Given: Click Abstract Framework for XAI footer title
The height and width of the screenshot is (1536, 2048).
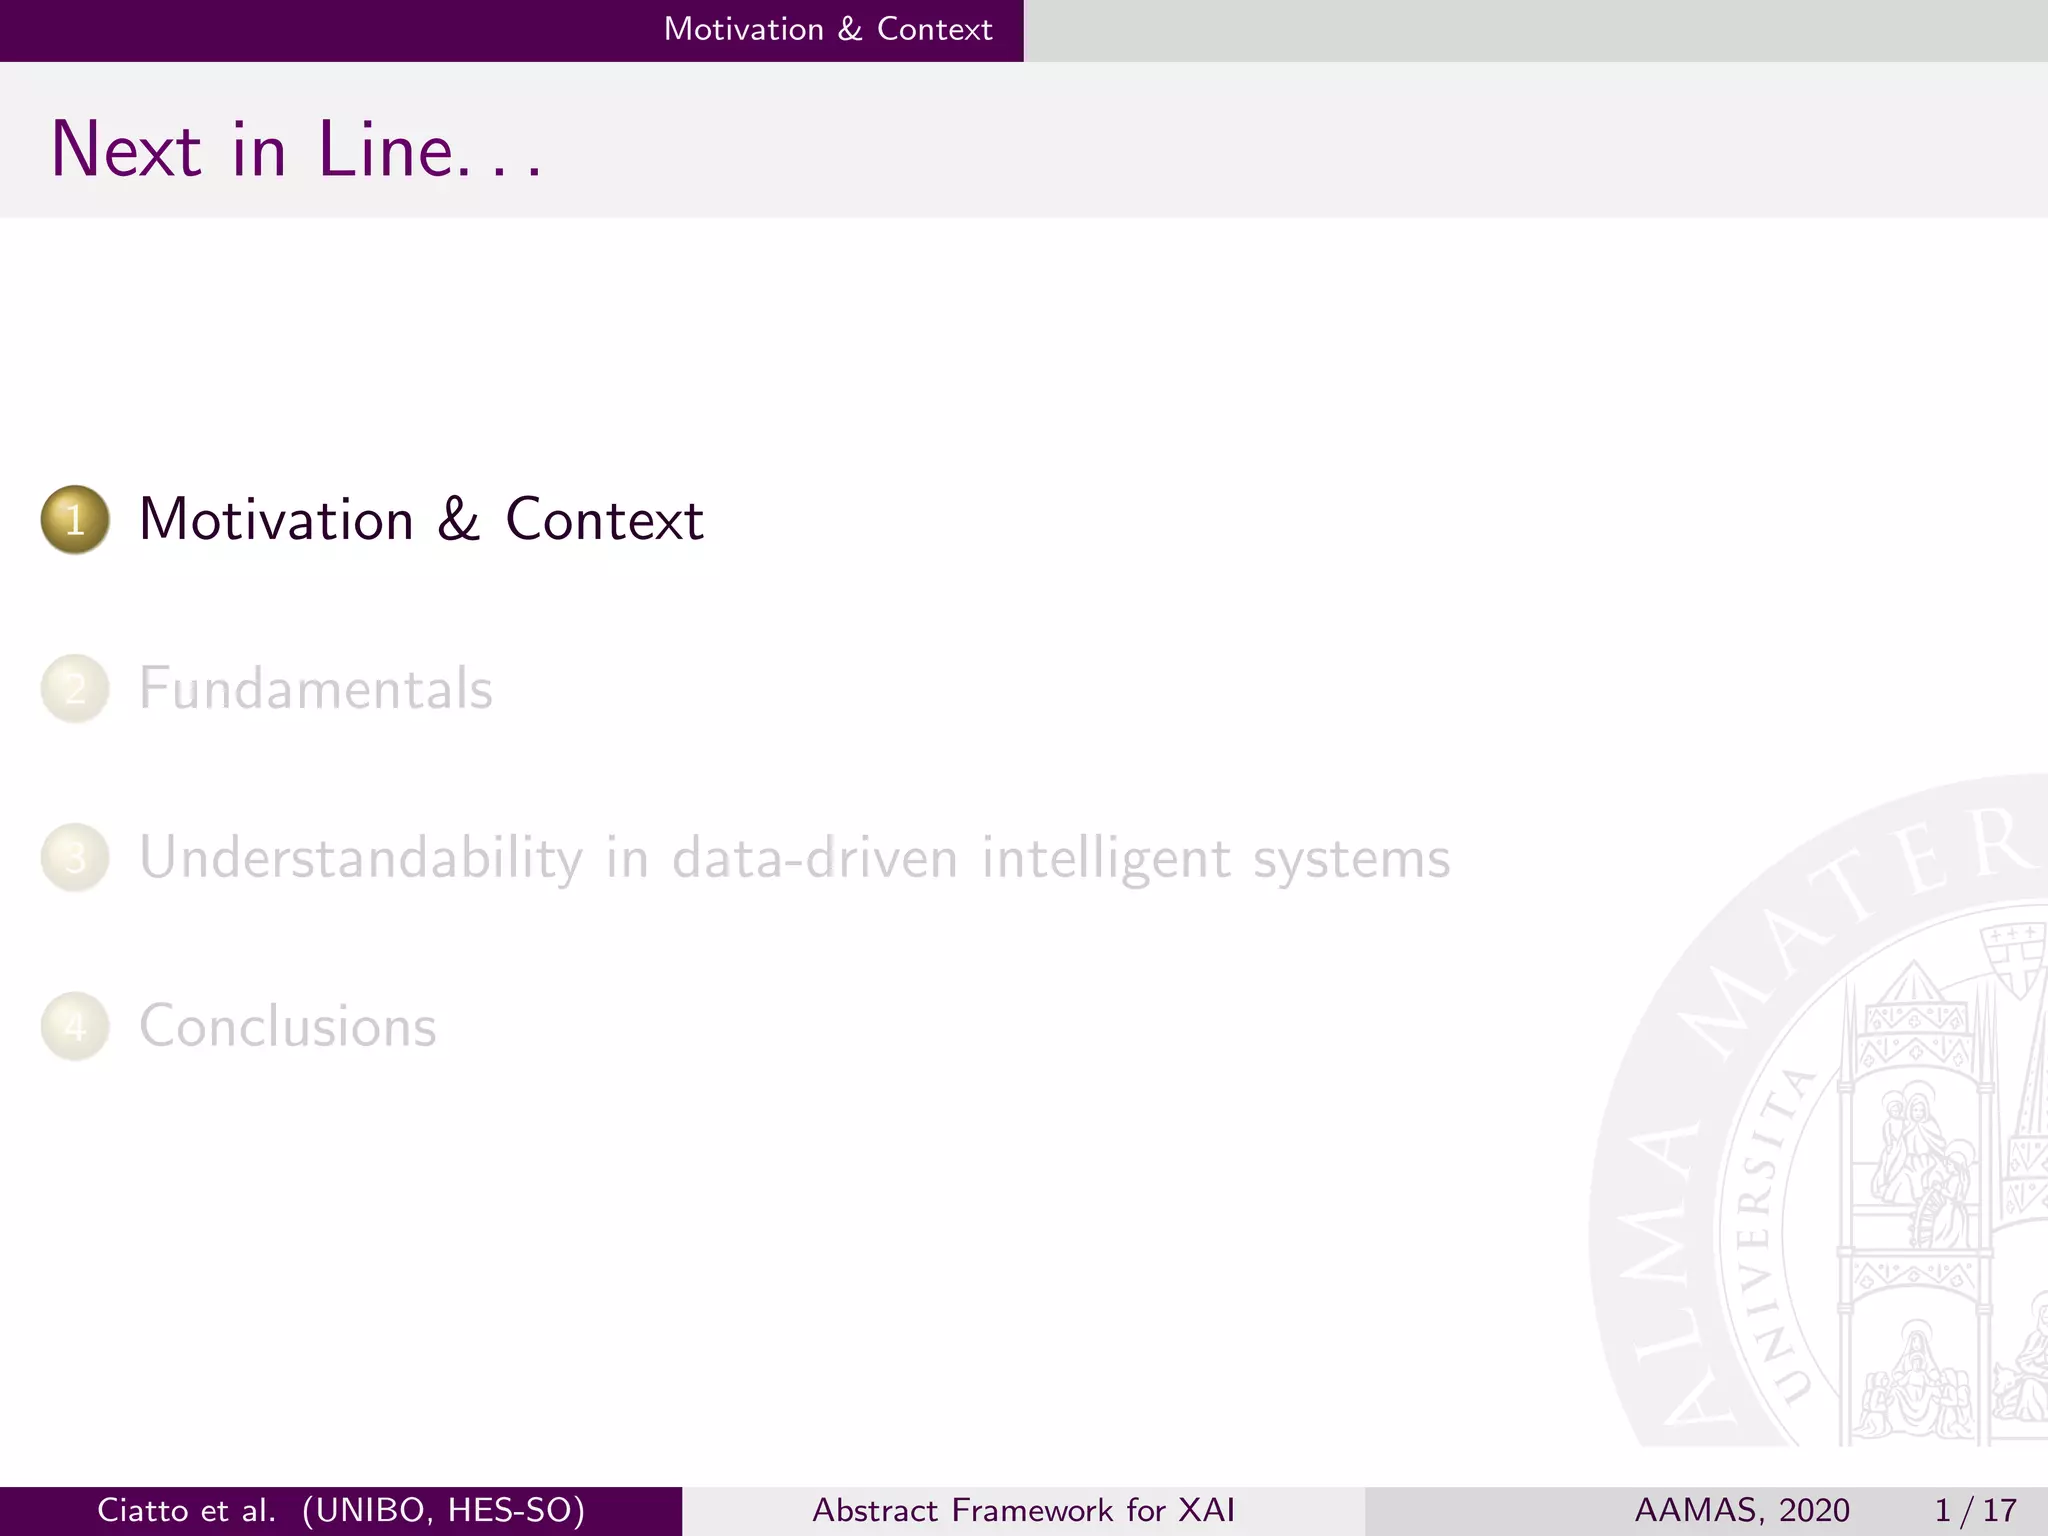Looking at the screenshot, I should coord(1023,1510).
